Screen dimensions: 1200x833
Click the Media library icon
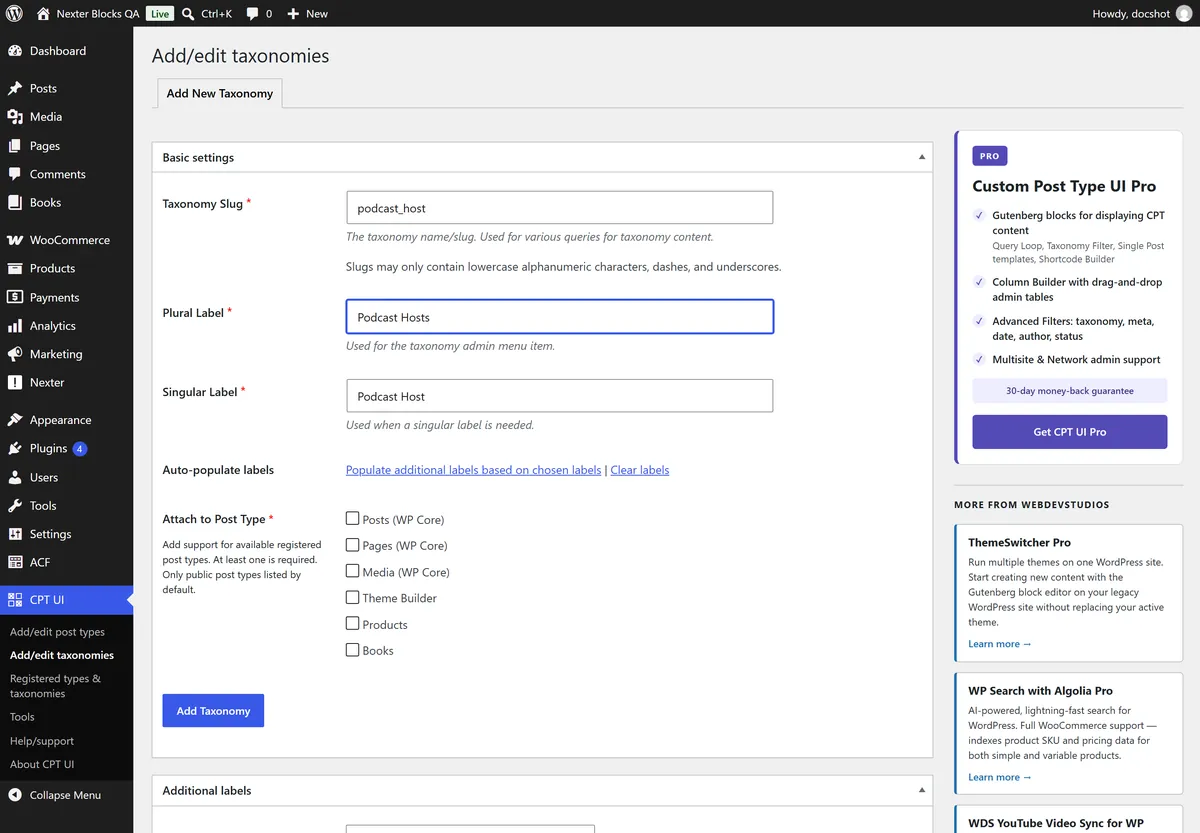(x=15, y=117)
